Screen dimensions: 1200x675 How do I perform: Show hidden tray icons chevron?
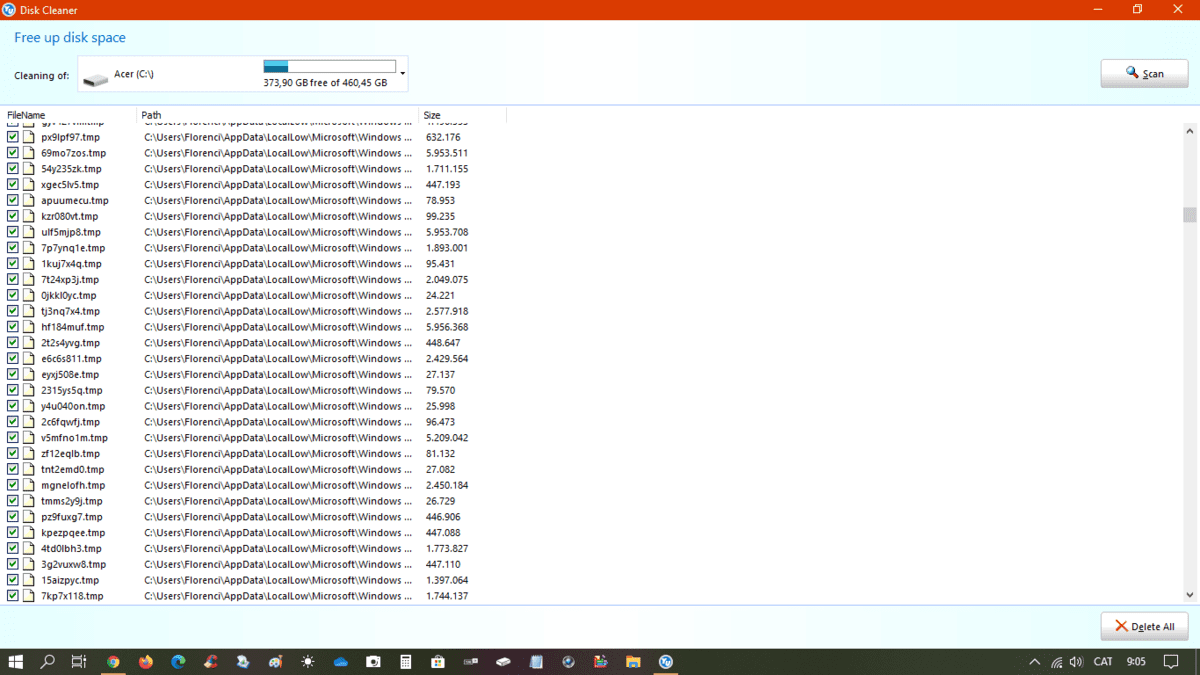(1034, 662)
